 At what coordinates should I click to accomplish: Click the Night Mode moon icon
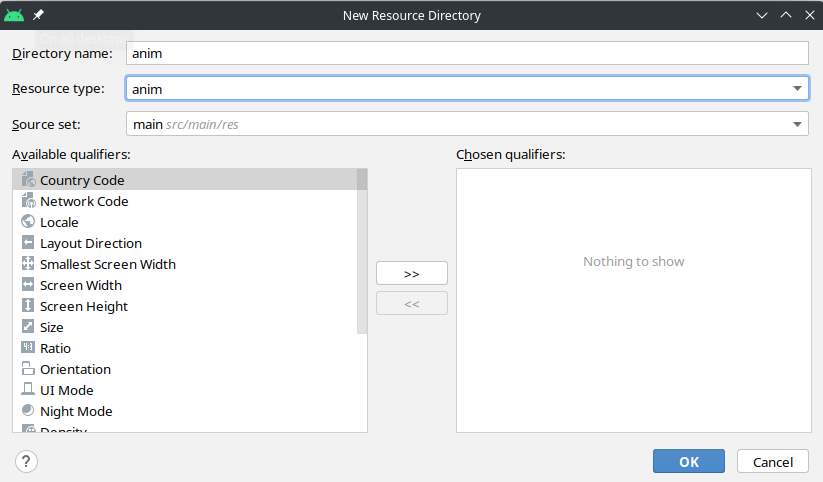(x=28, y=411)
